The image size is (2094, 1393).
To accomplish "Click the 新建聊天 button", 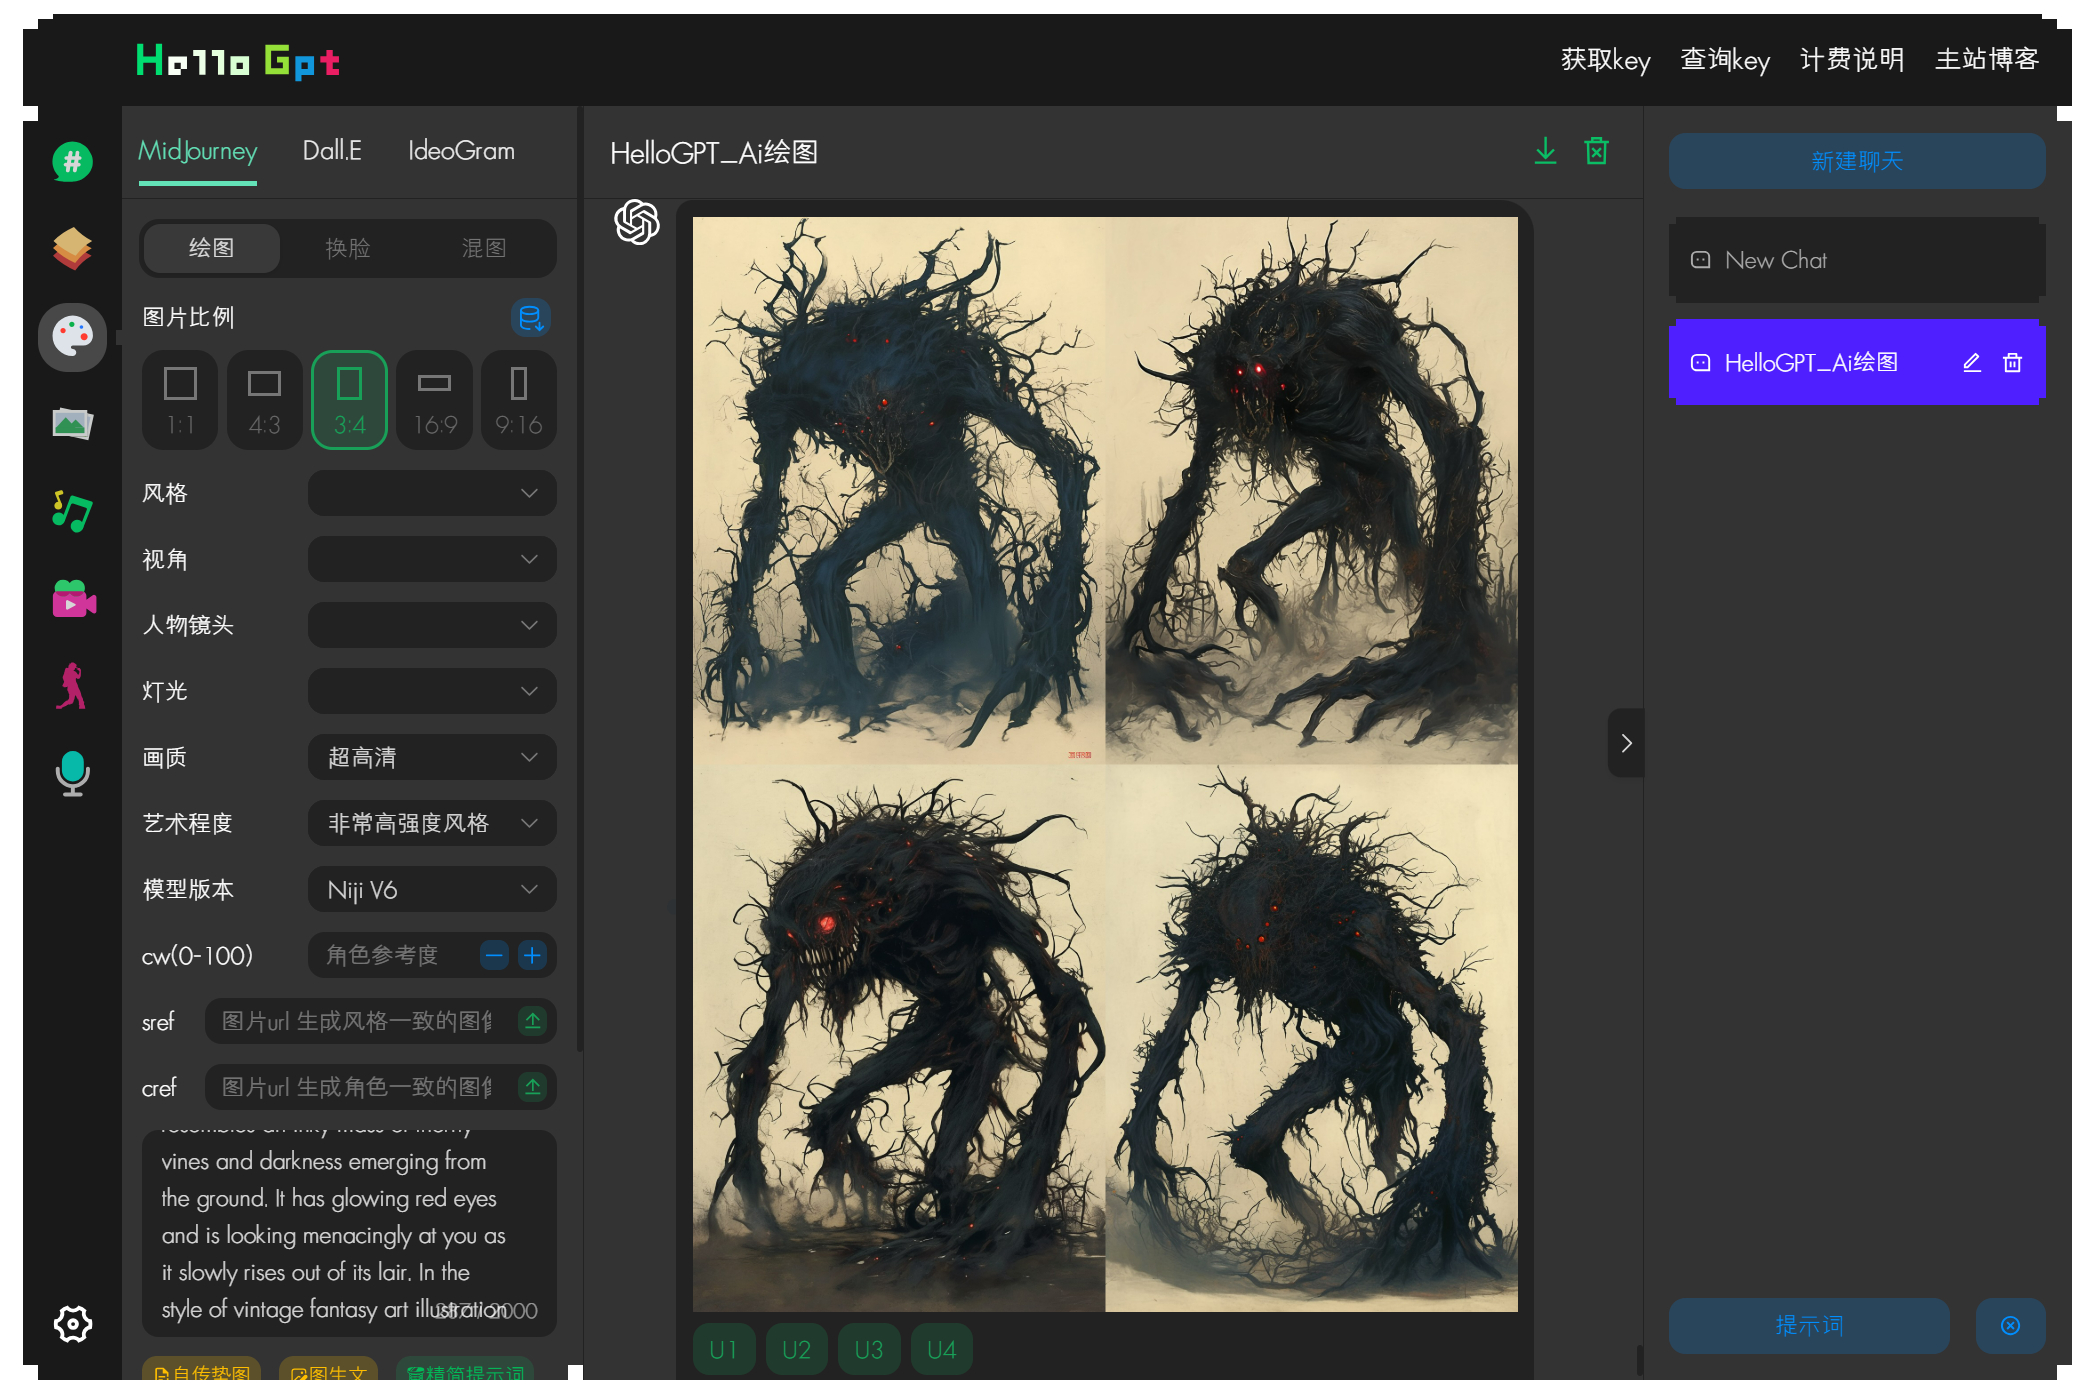I will pyautogui.click(x=1857, y=161).
